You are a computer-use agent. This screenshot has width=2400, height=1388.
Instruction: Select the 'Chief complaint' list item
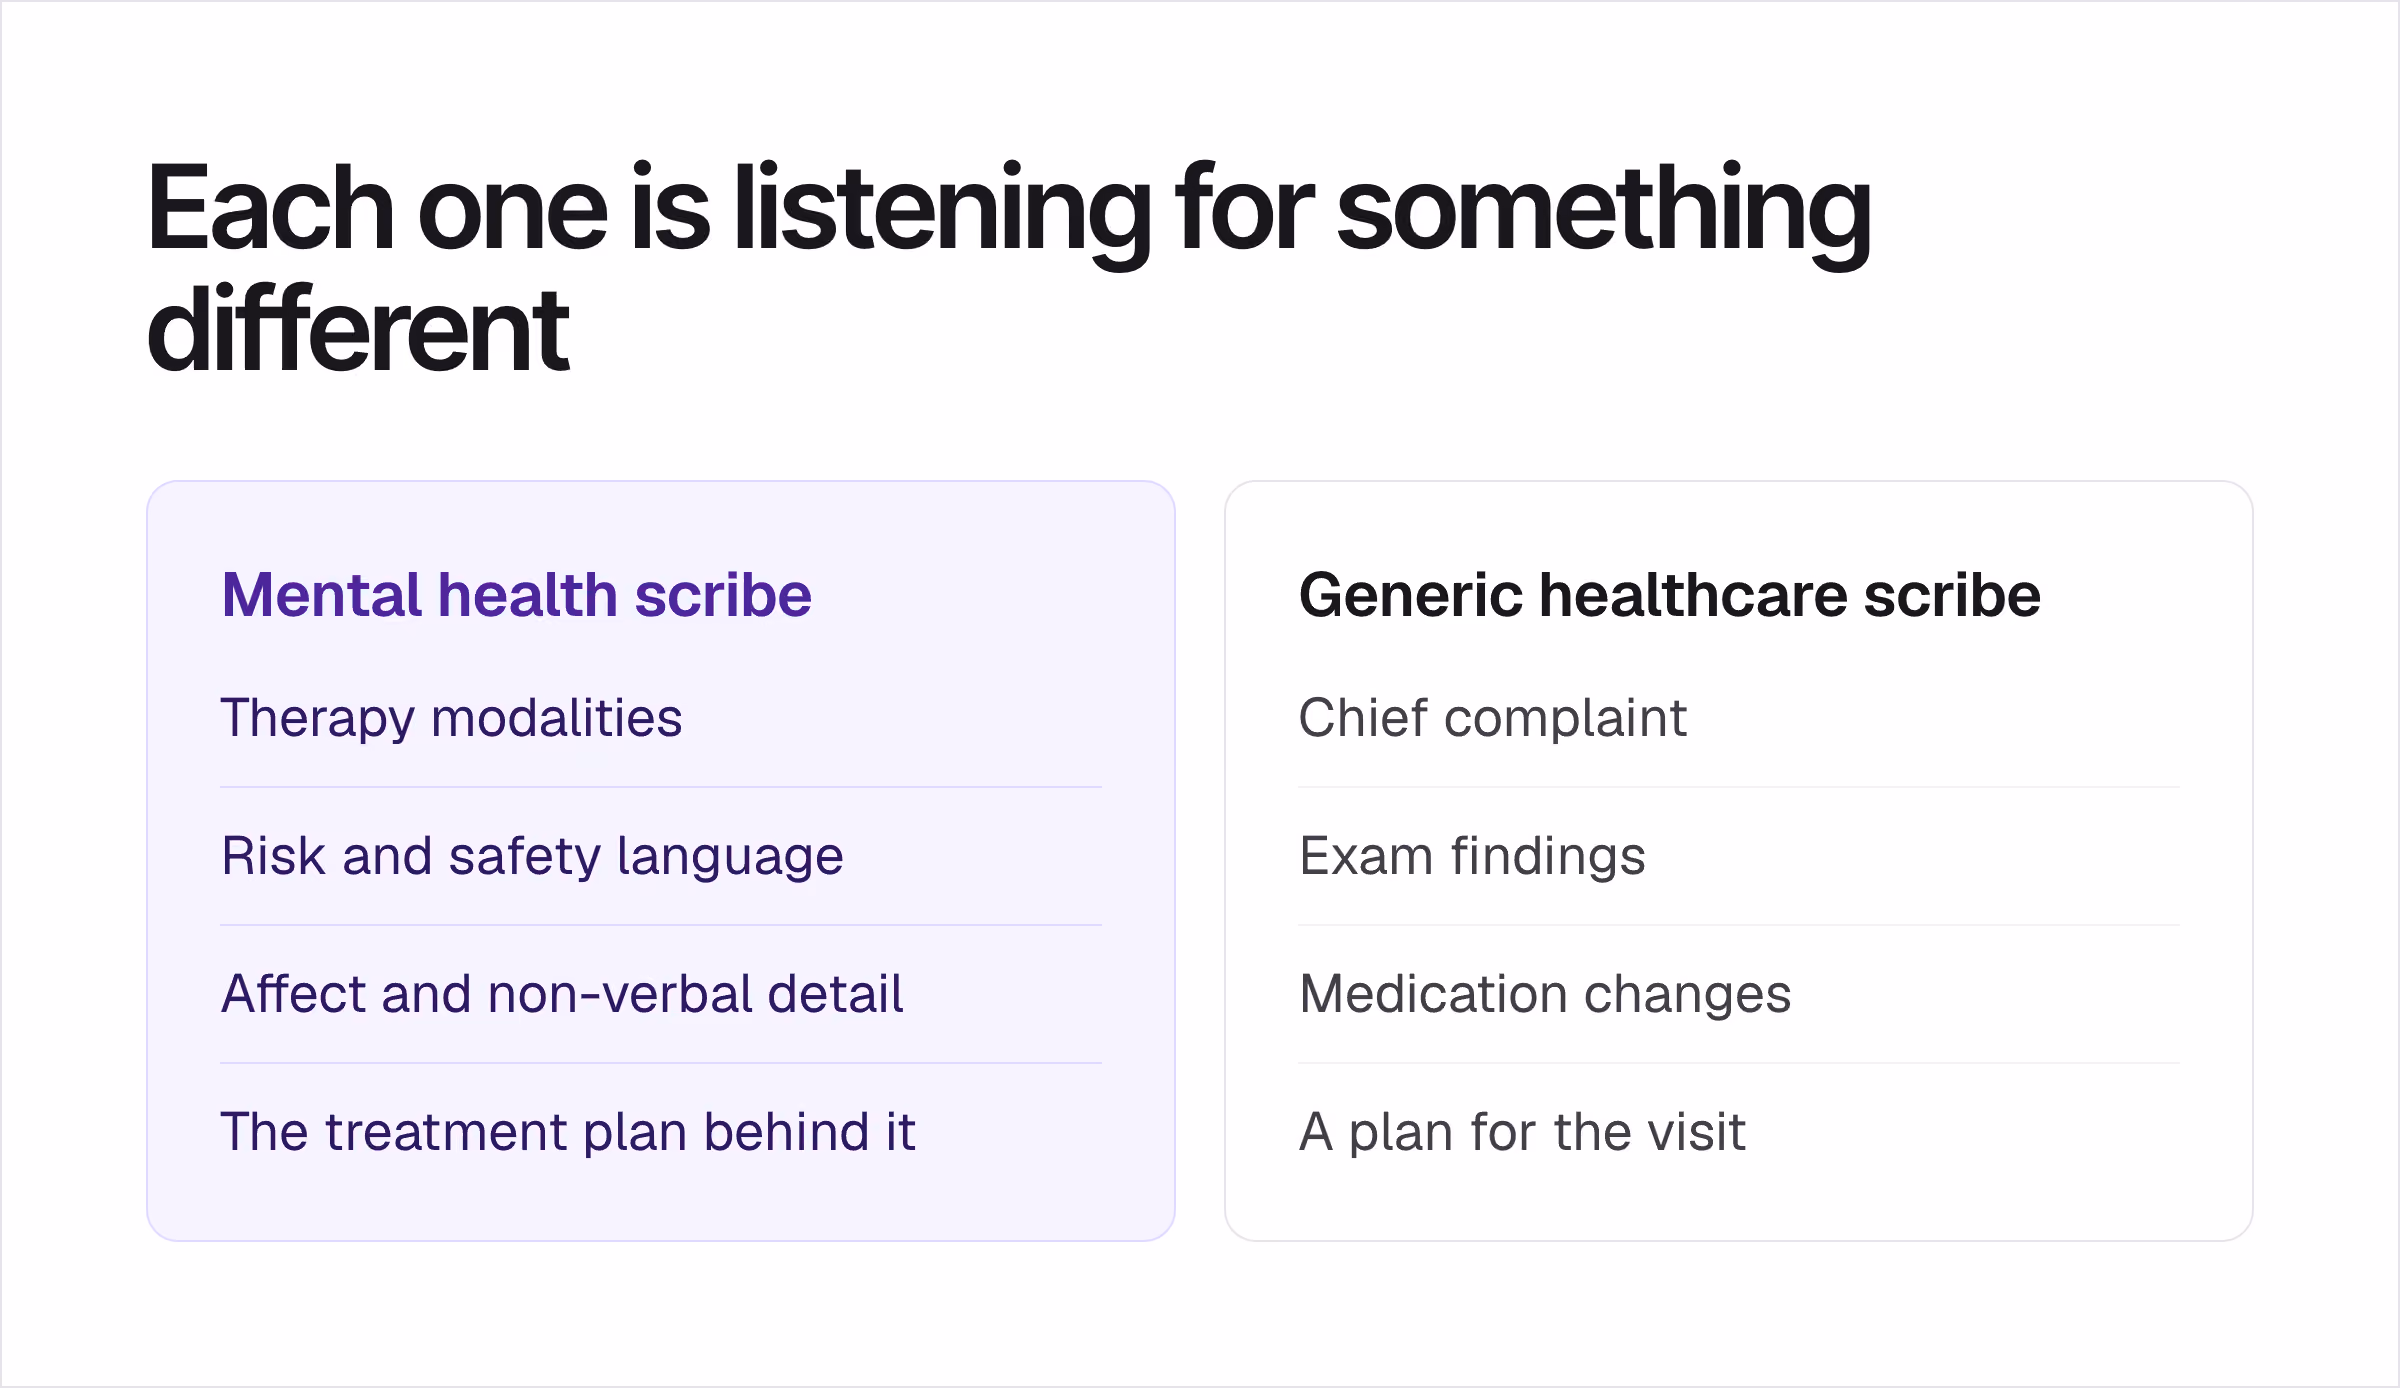(1493, 718)
